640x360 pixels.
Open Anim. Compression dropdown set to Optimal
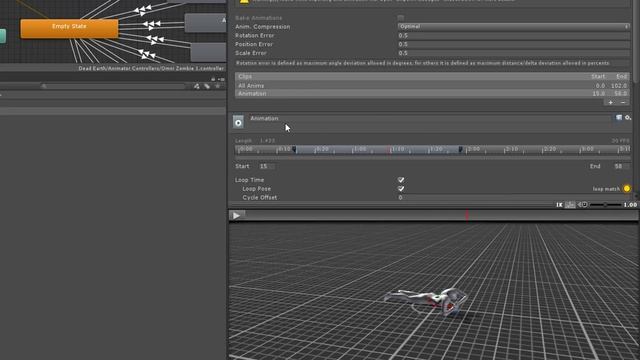513,27
